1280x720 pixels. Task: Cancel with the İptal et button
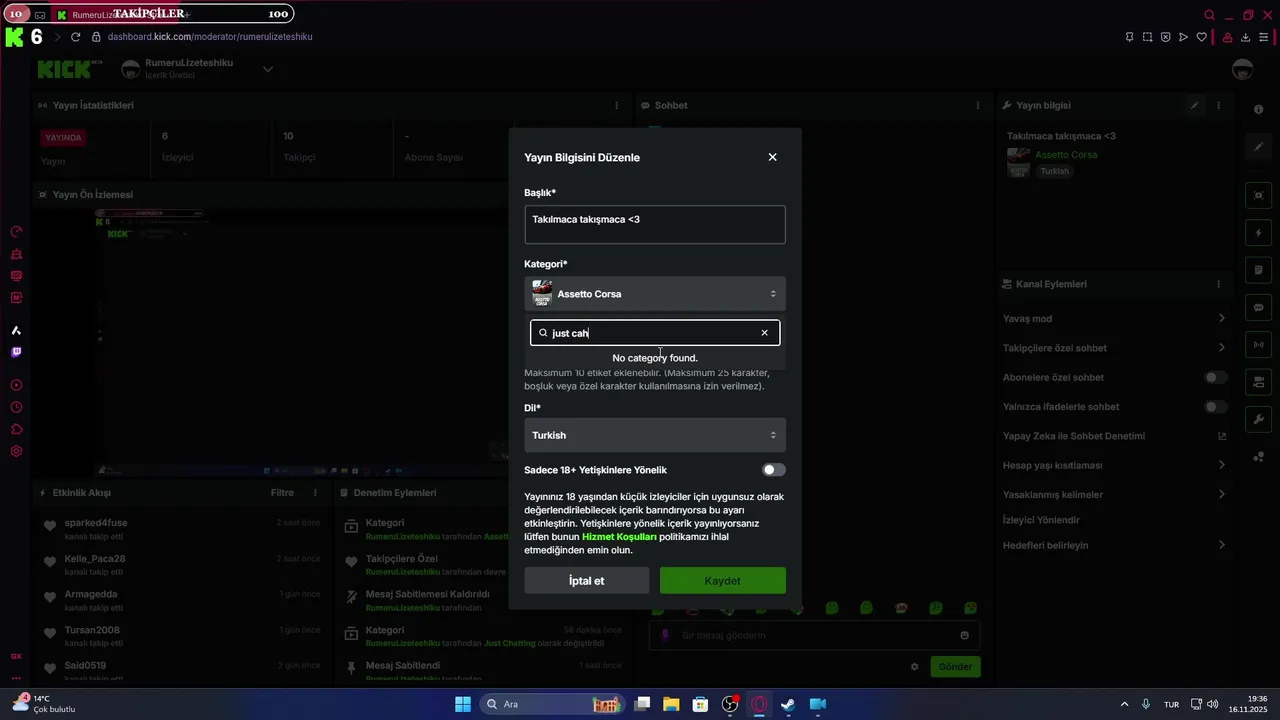(x=586, y=581)
